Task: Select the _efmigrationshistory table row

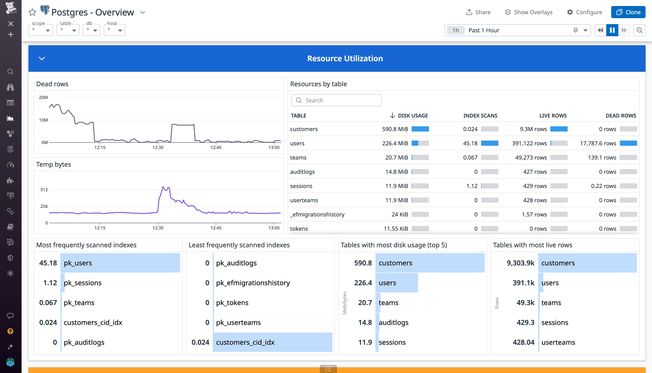Action: [464, 215]
